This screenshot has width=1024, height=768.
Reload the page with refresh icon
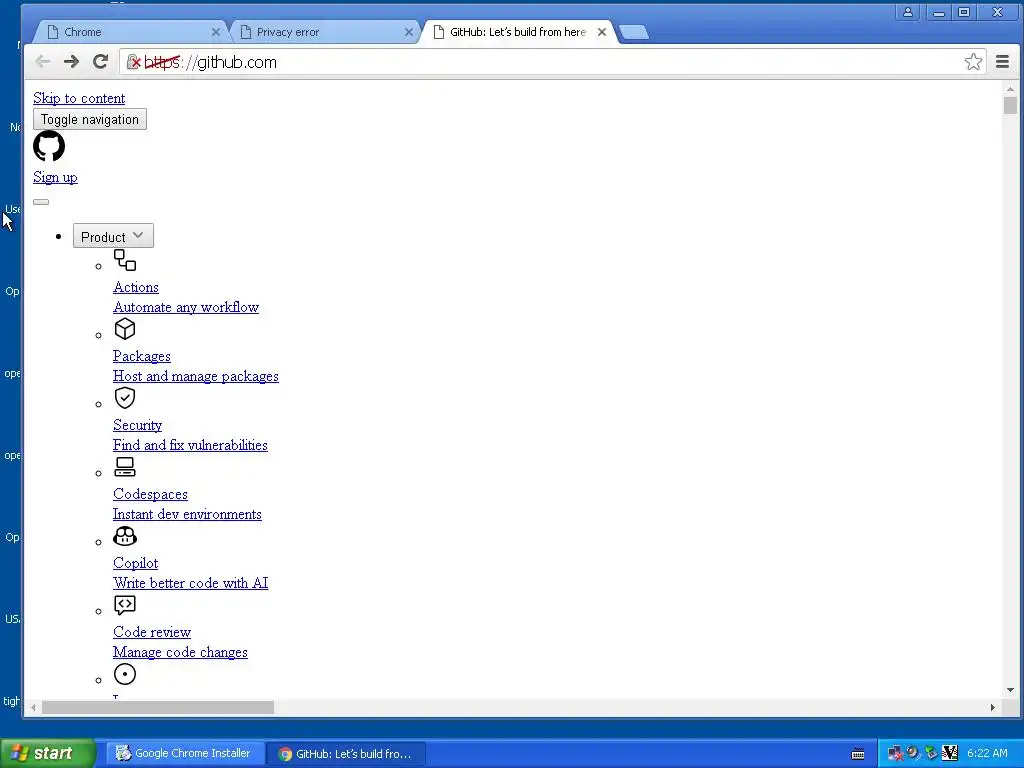pos(100,61)
